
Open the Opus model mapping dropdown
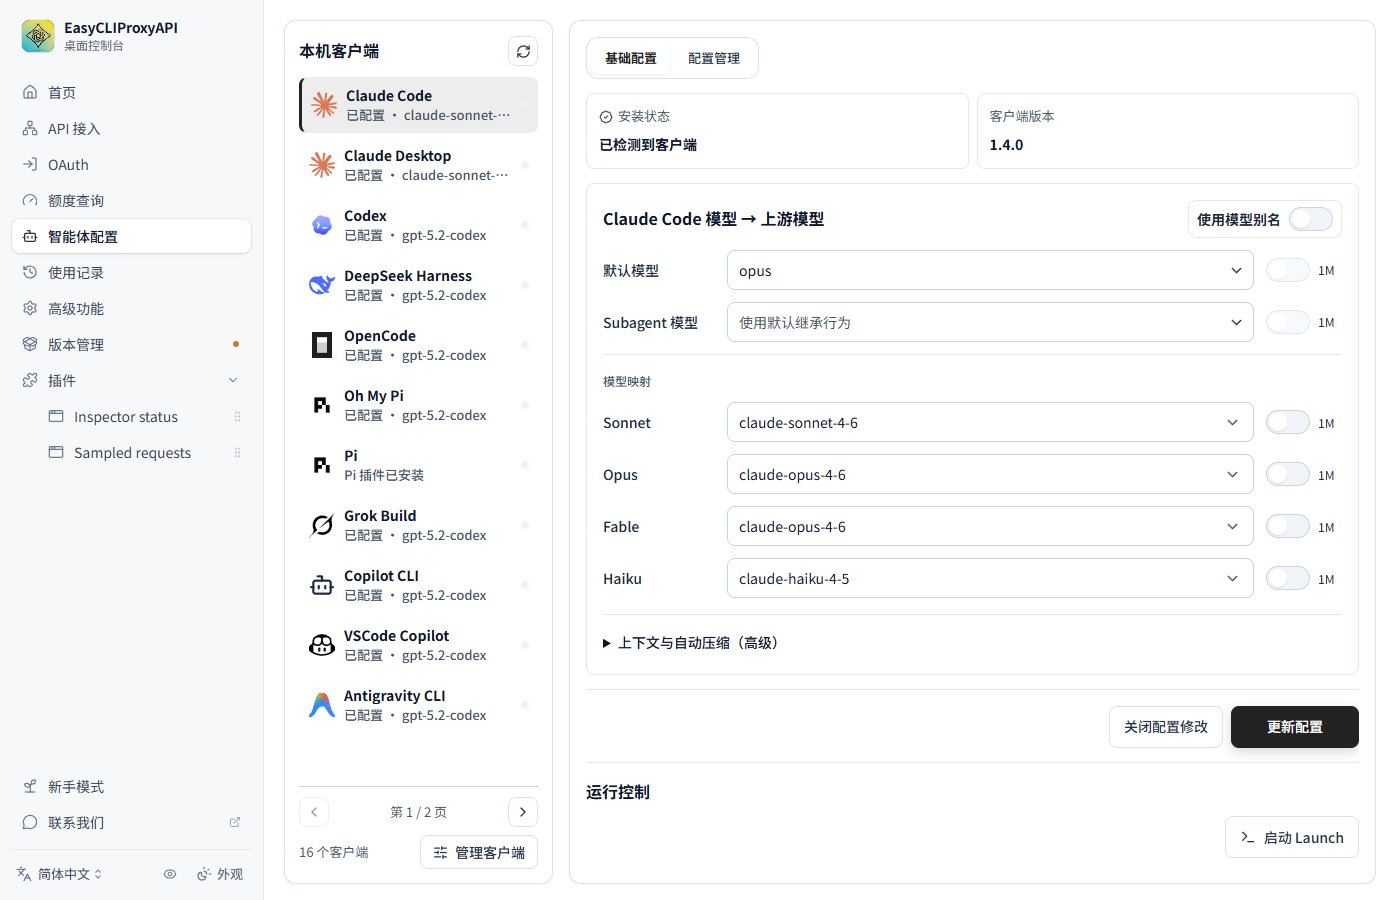pos(990,474)
